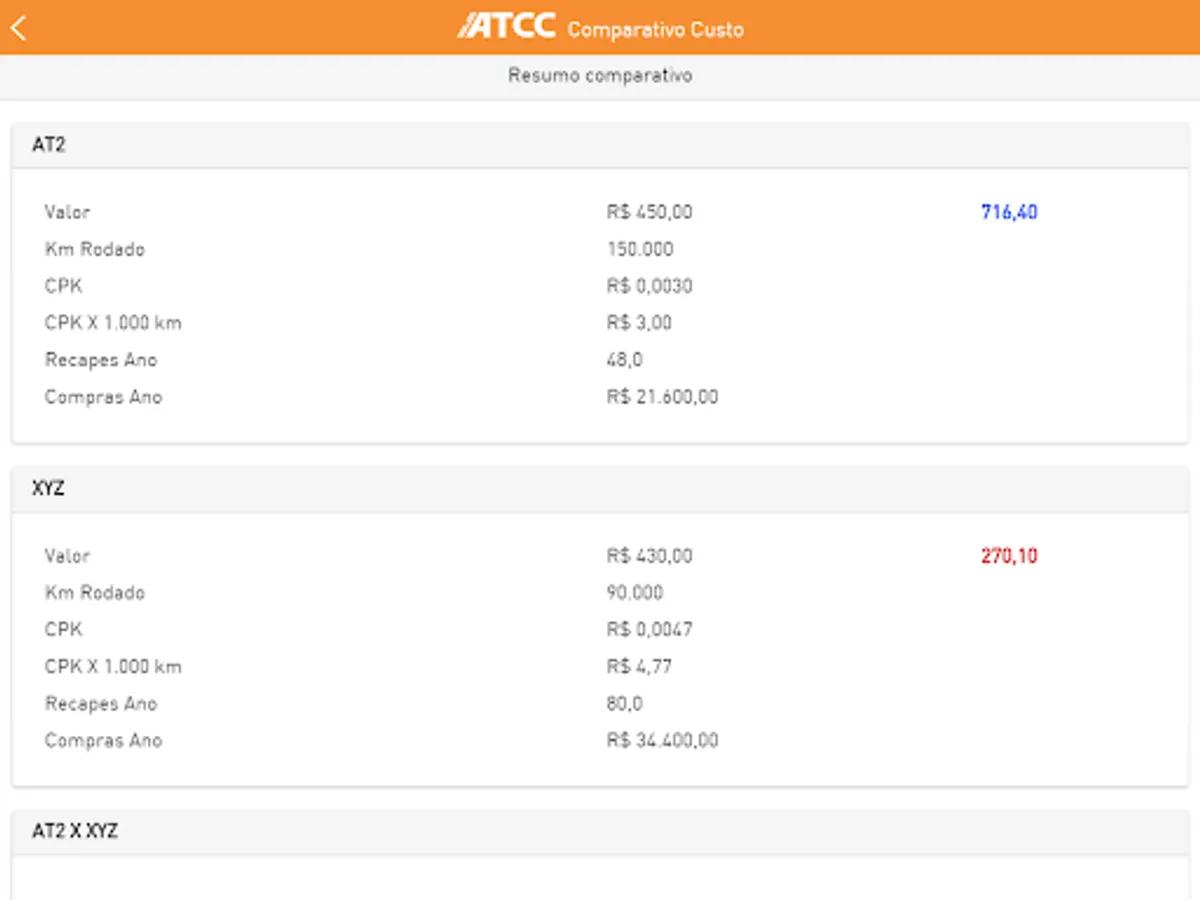Click the R$ 34.400,00 Compras Ano amount

pos(662,741)
